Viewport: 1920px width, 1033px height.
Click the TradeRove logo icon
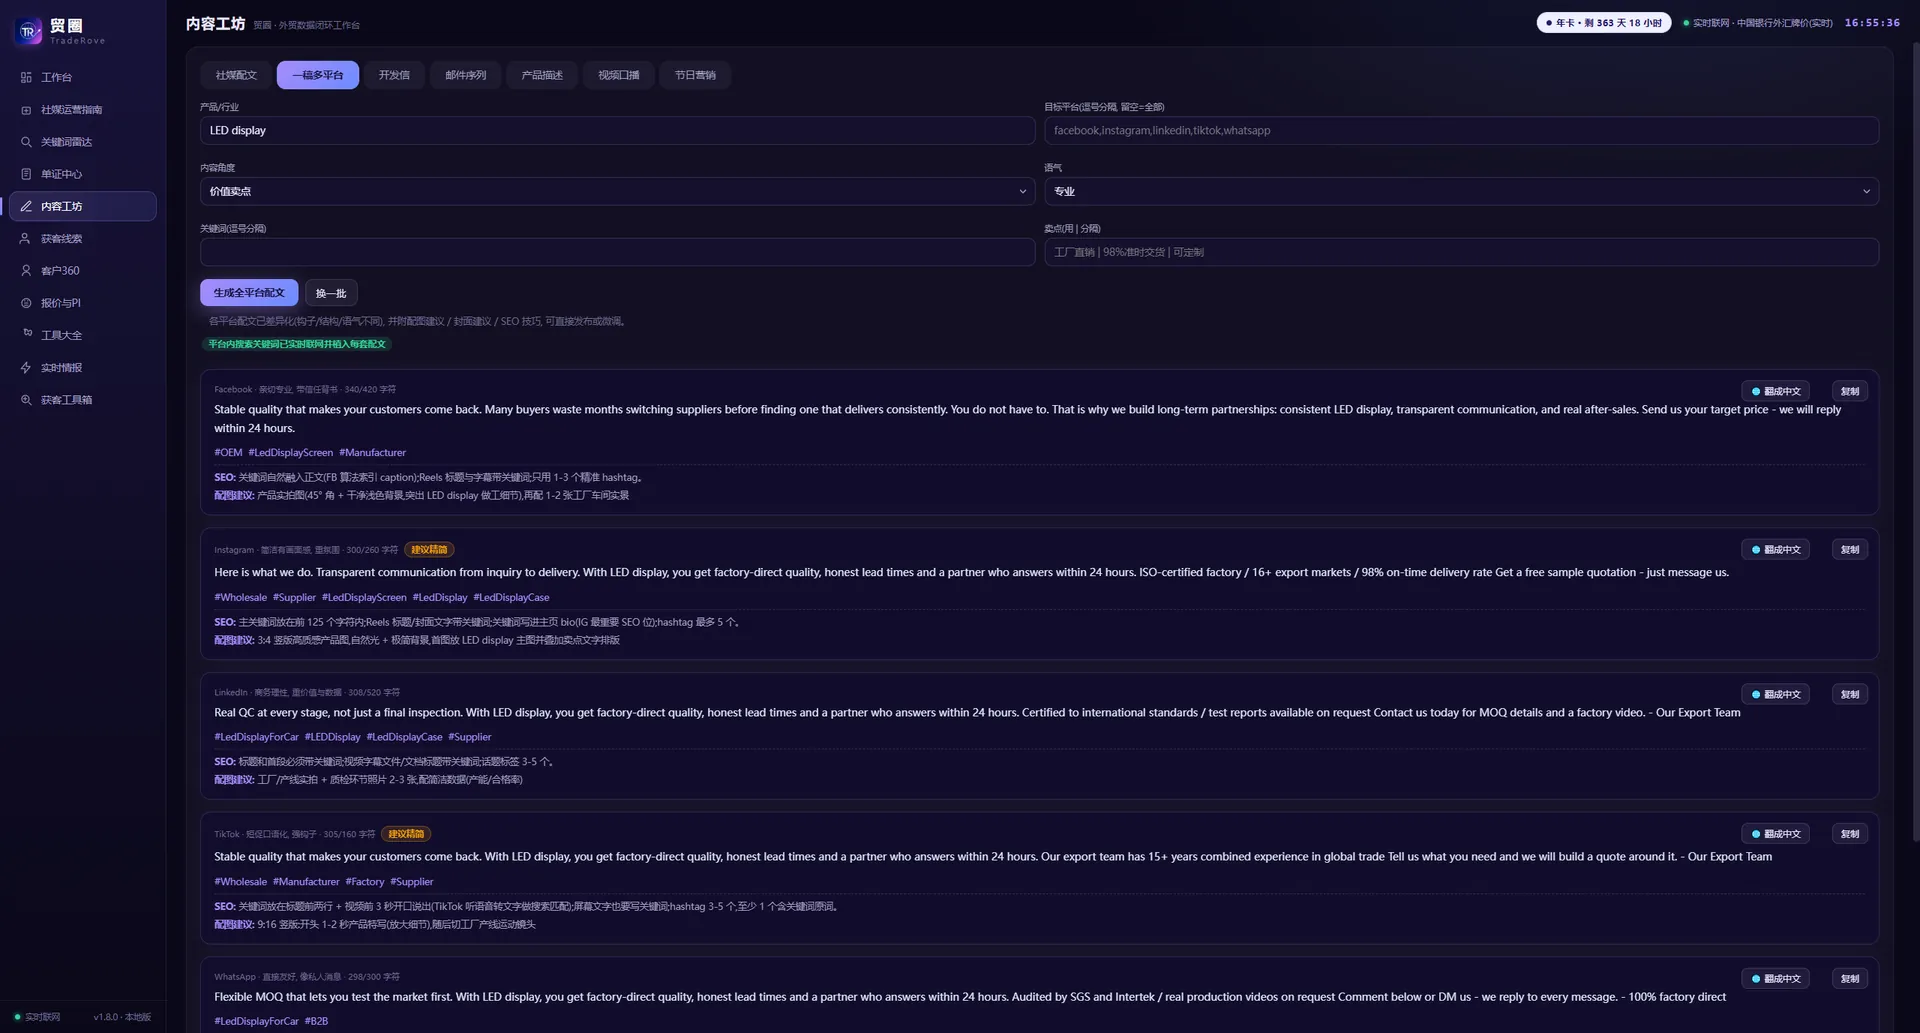pyautogui.click(x=28, y=32)
